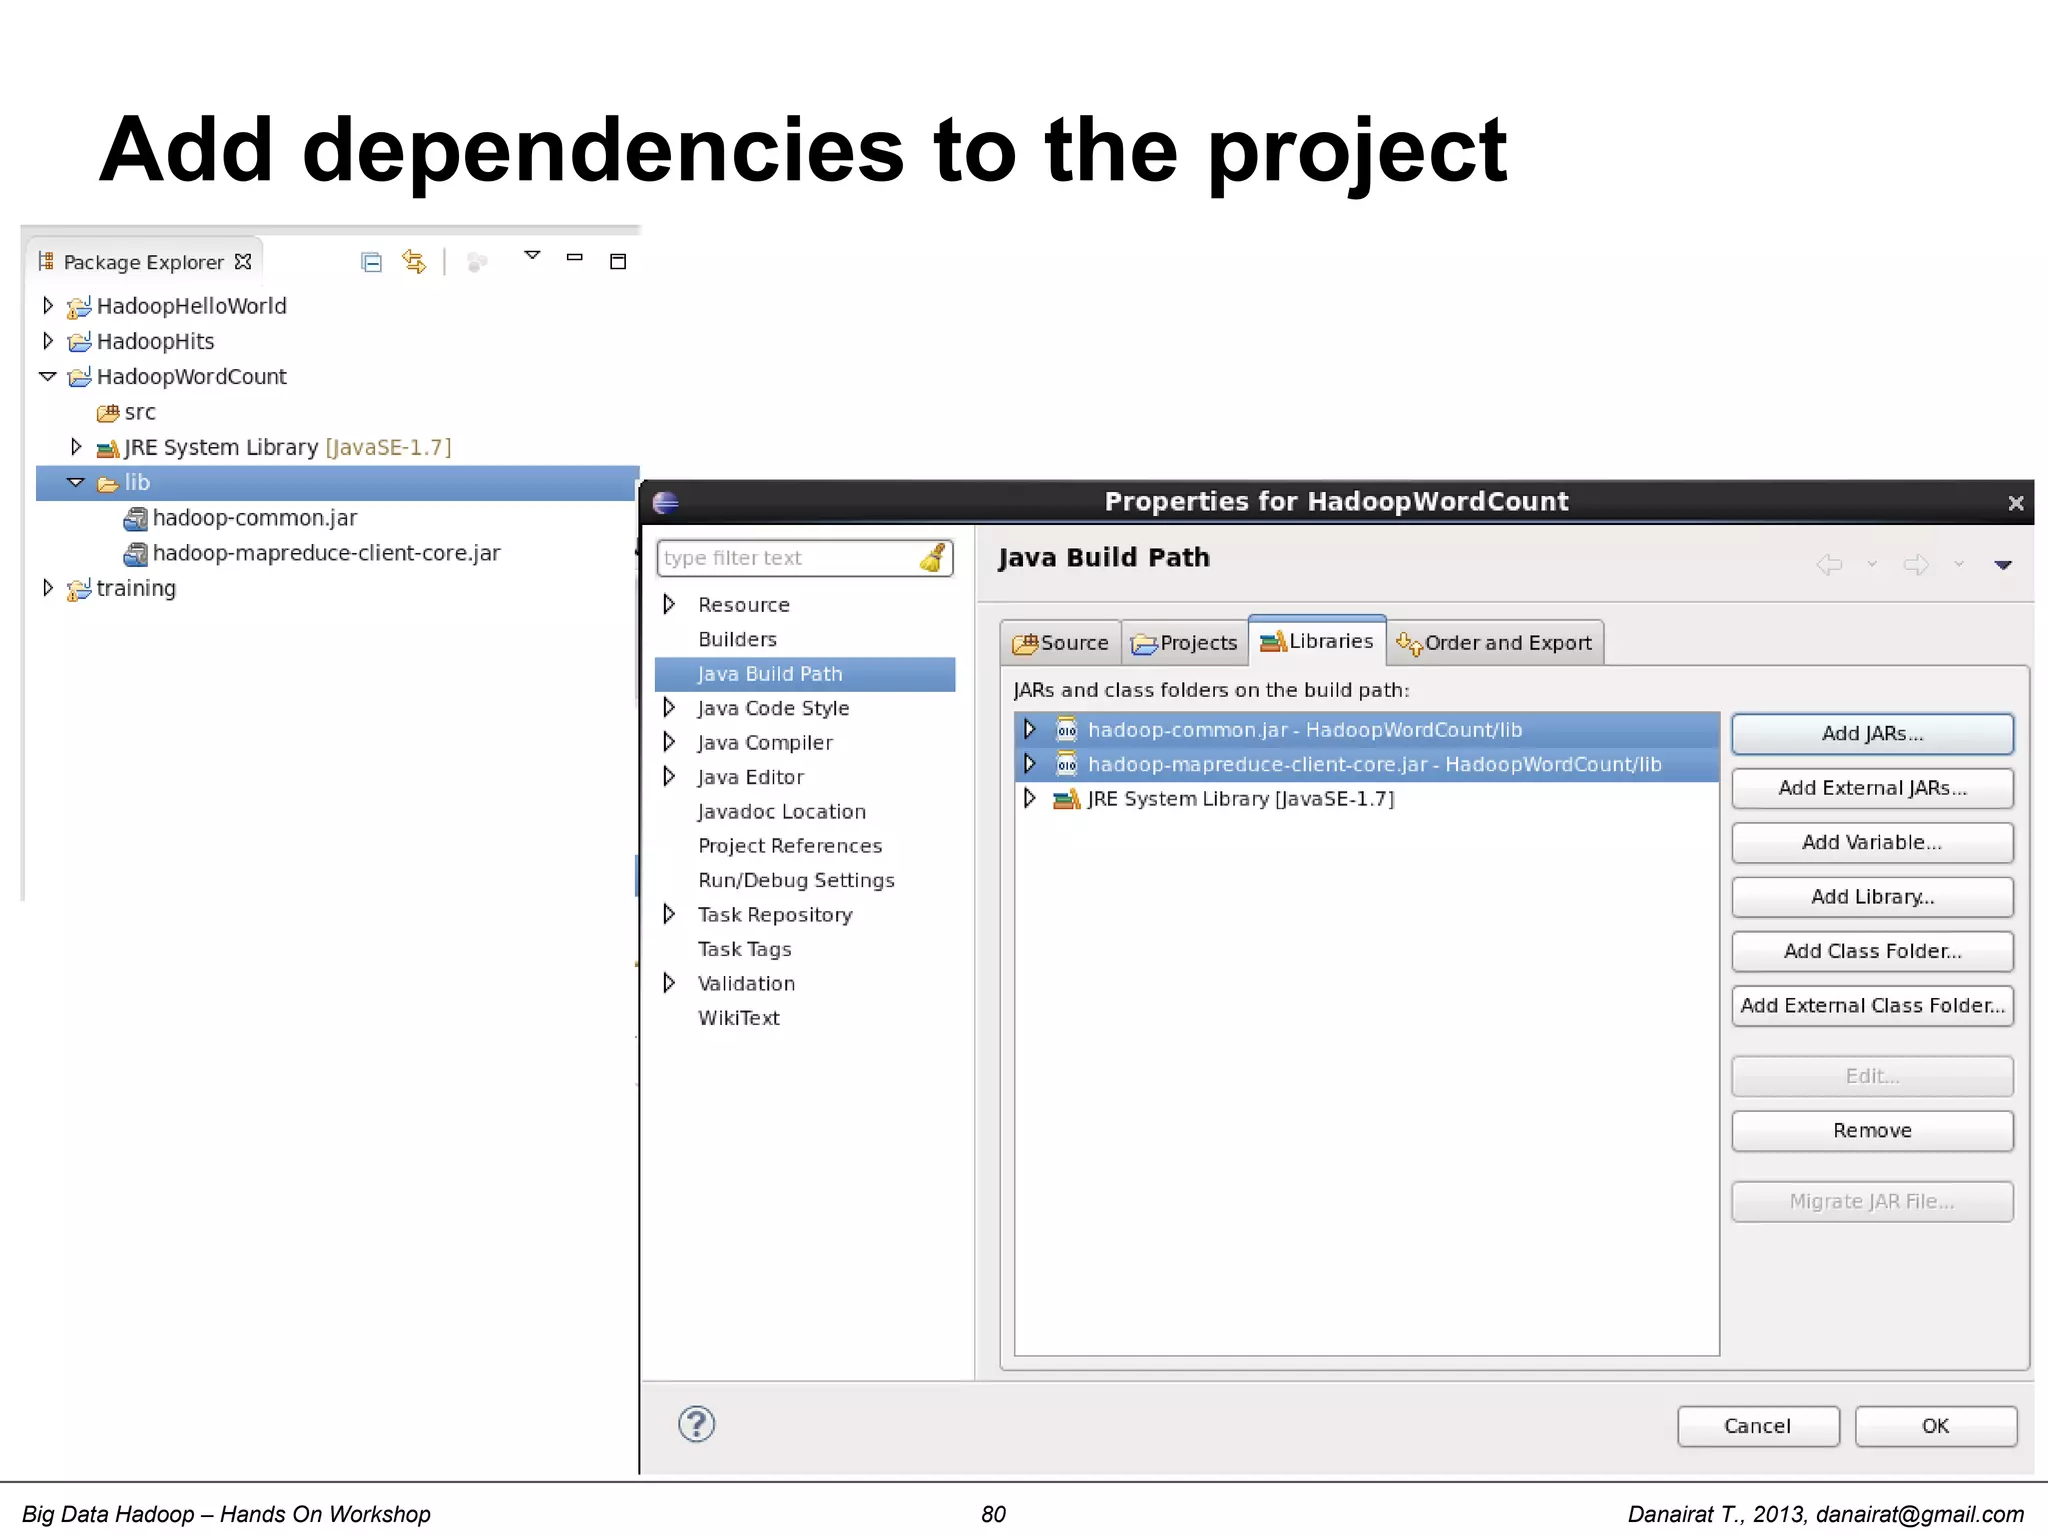Click the HadoopHits project icon
This screenshot has width=2048, height=1536.
coord(79,341)
